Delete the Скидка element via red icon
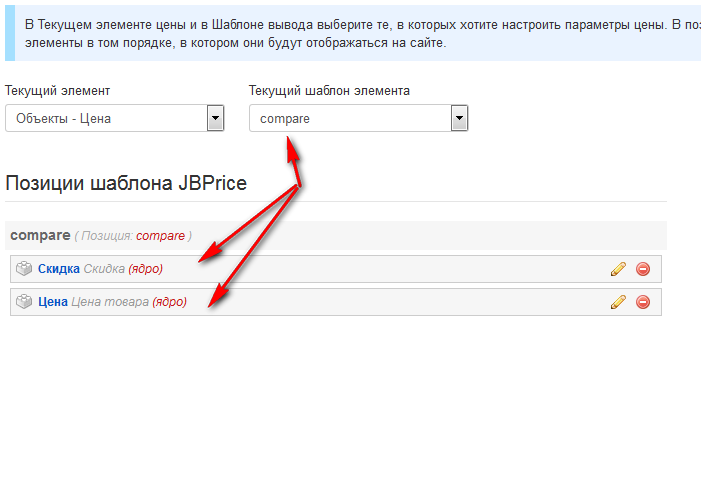This screenshot has width=701, height=503. (643, 269)
